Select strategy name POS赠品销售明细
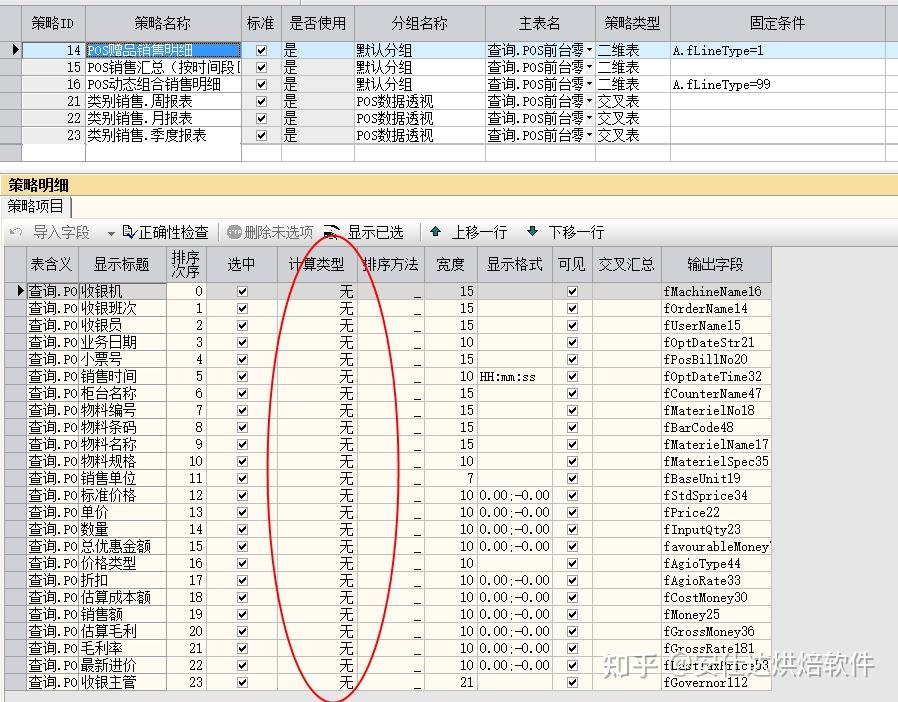The height and width of the screenshot is (702, 898). point(163,50)
